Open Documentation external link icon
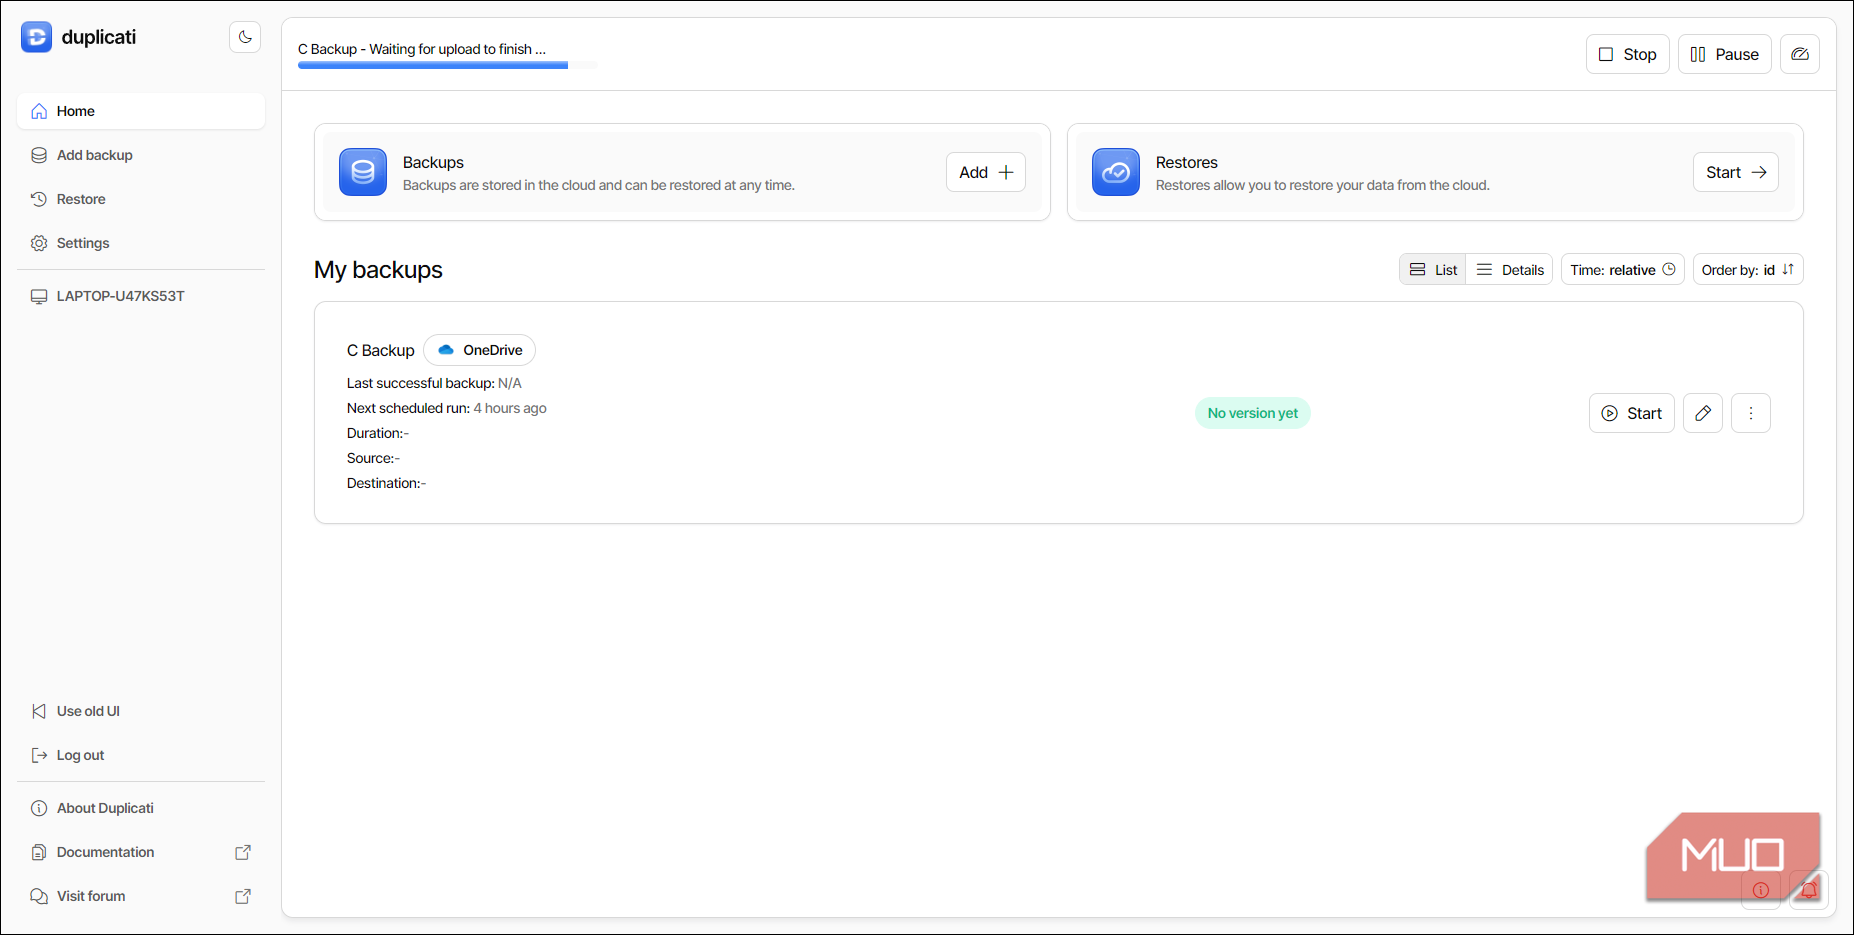The width and height of the screenshot is (1854, 935). click(243, 852)
